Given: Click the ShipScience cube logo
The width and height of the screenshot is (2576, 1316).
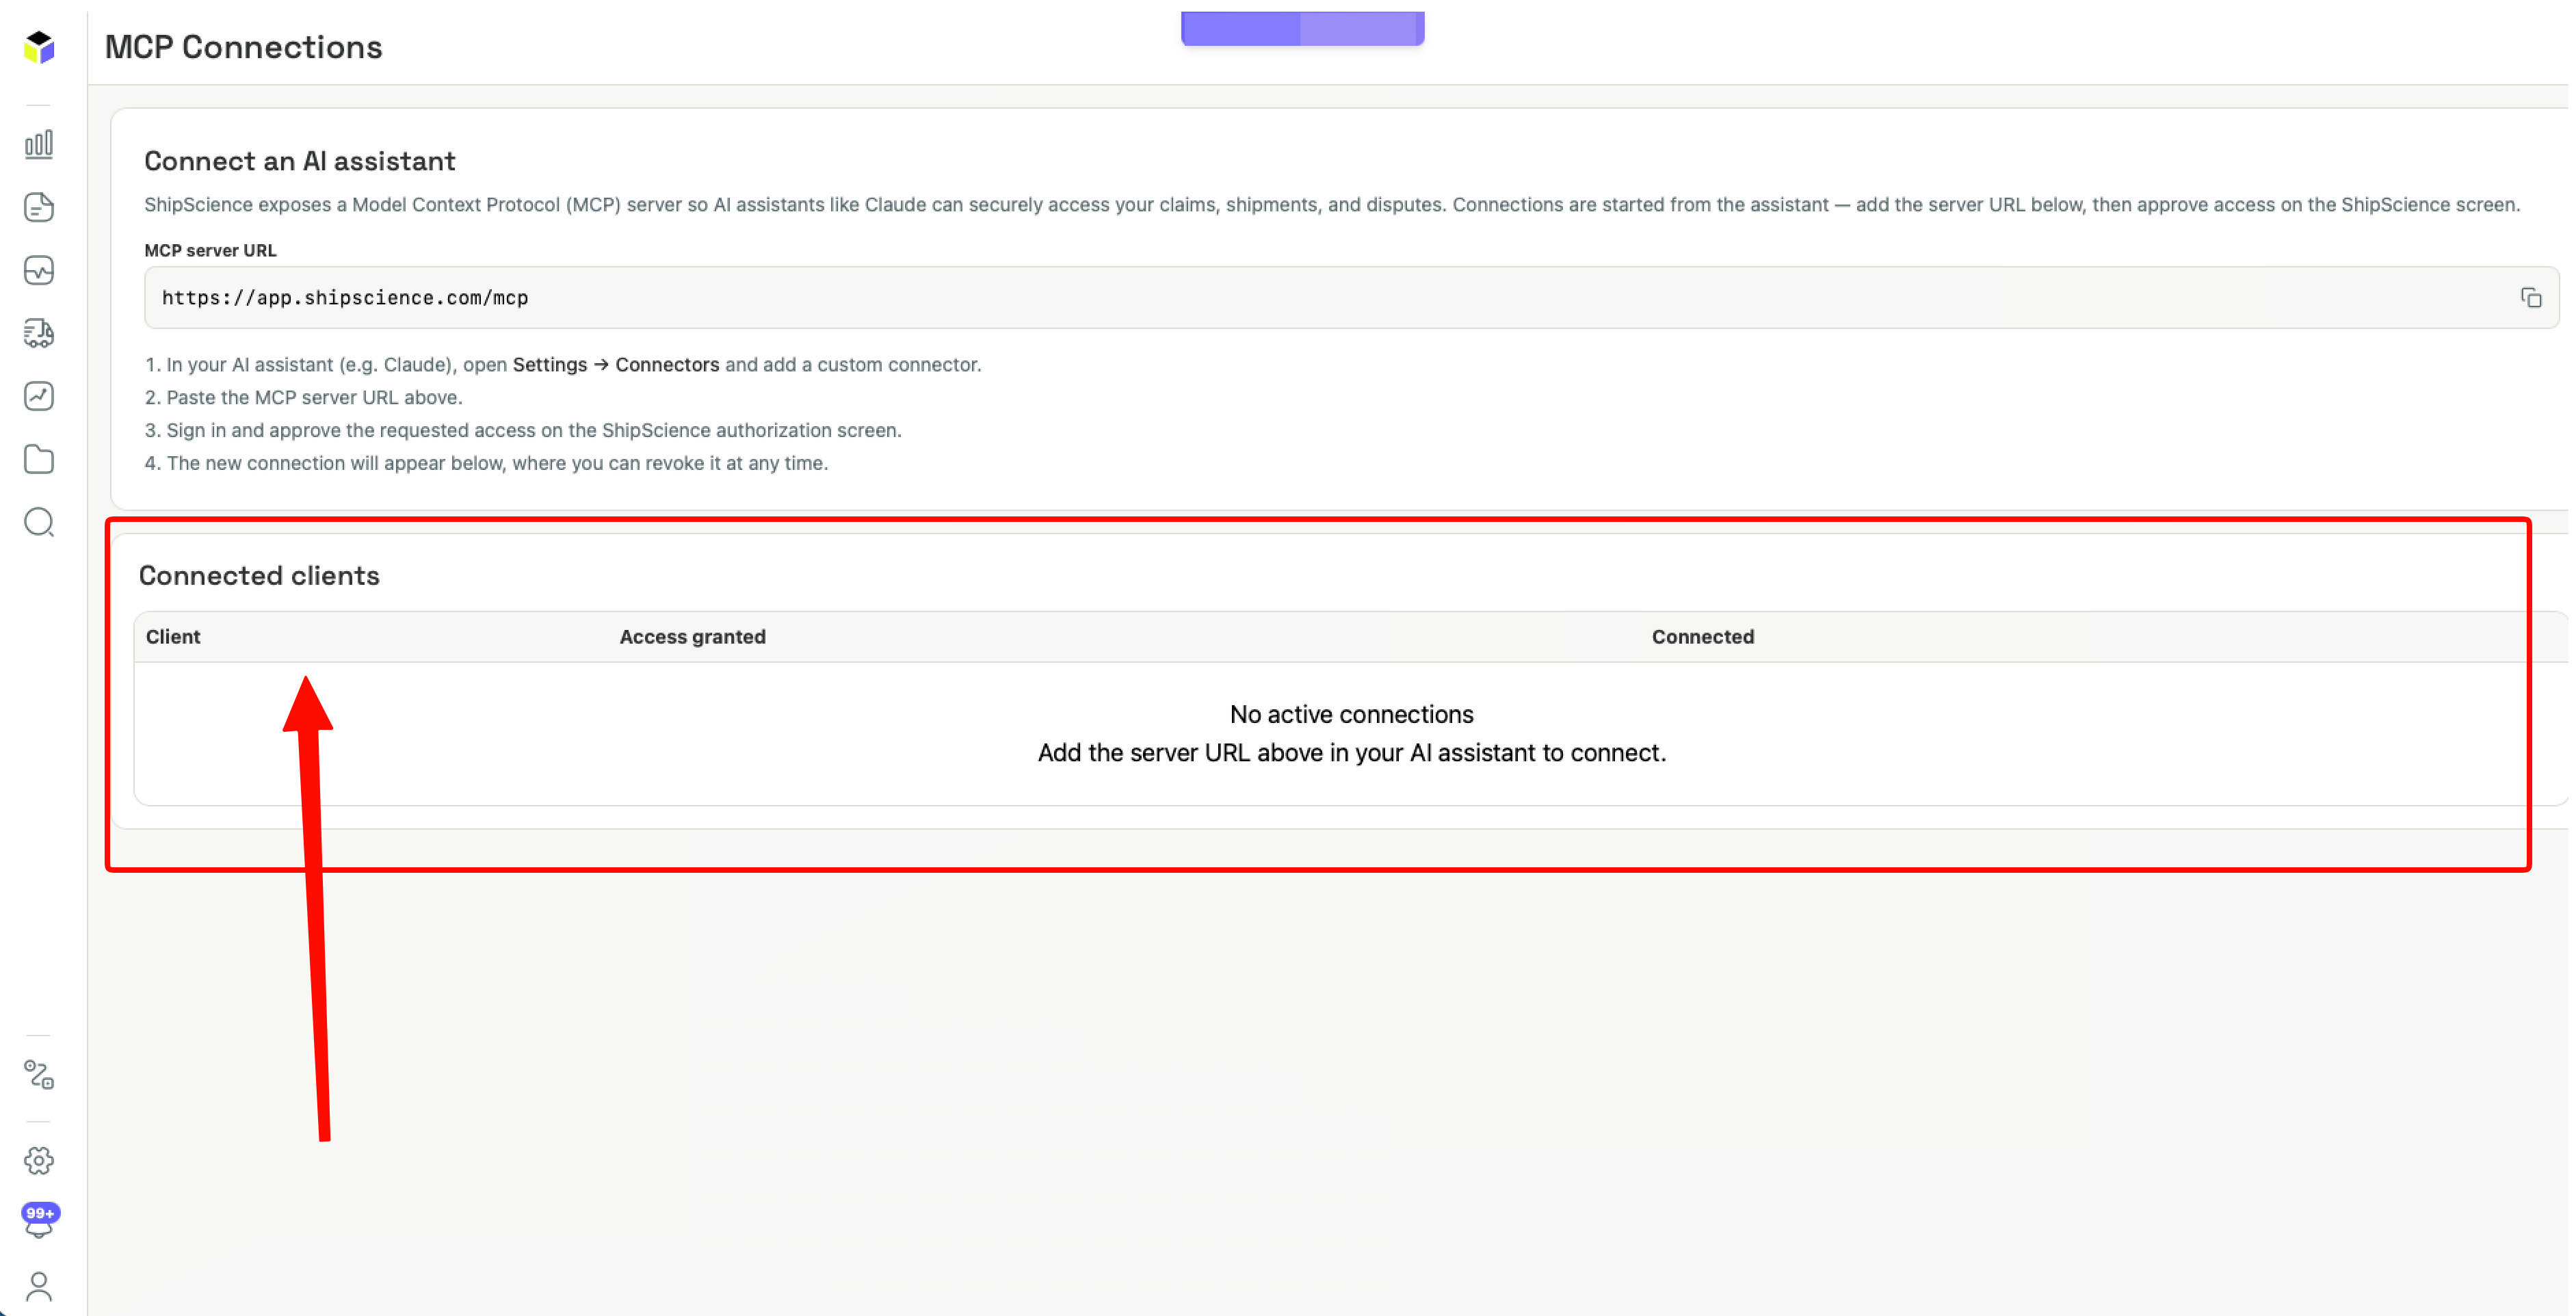Looking at the screenshot, I should (39, 47).
